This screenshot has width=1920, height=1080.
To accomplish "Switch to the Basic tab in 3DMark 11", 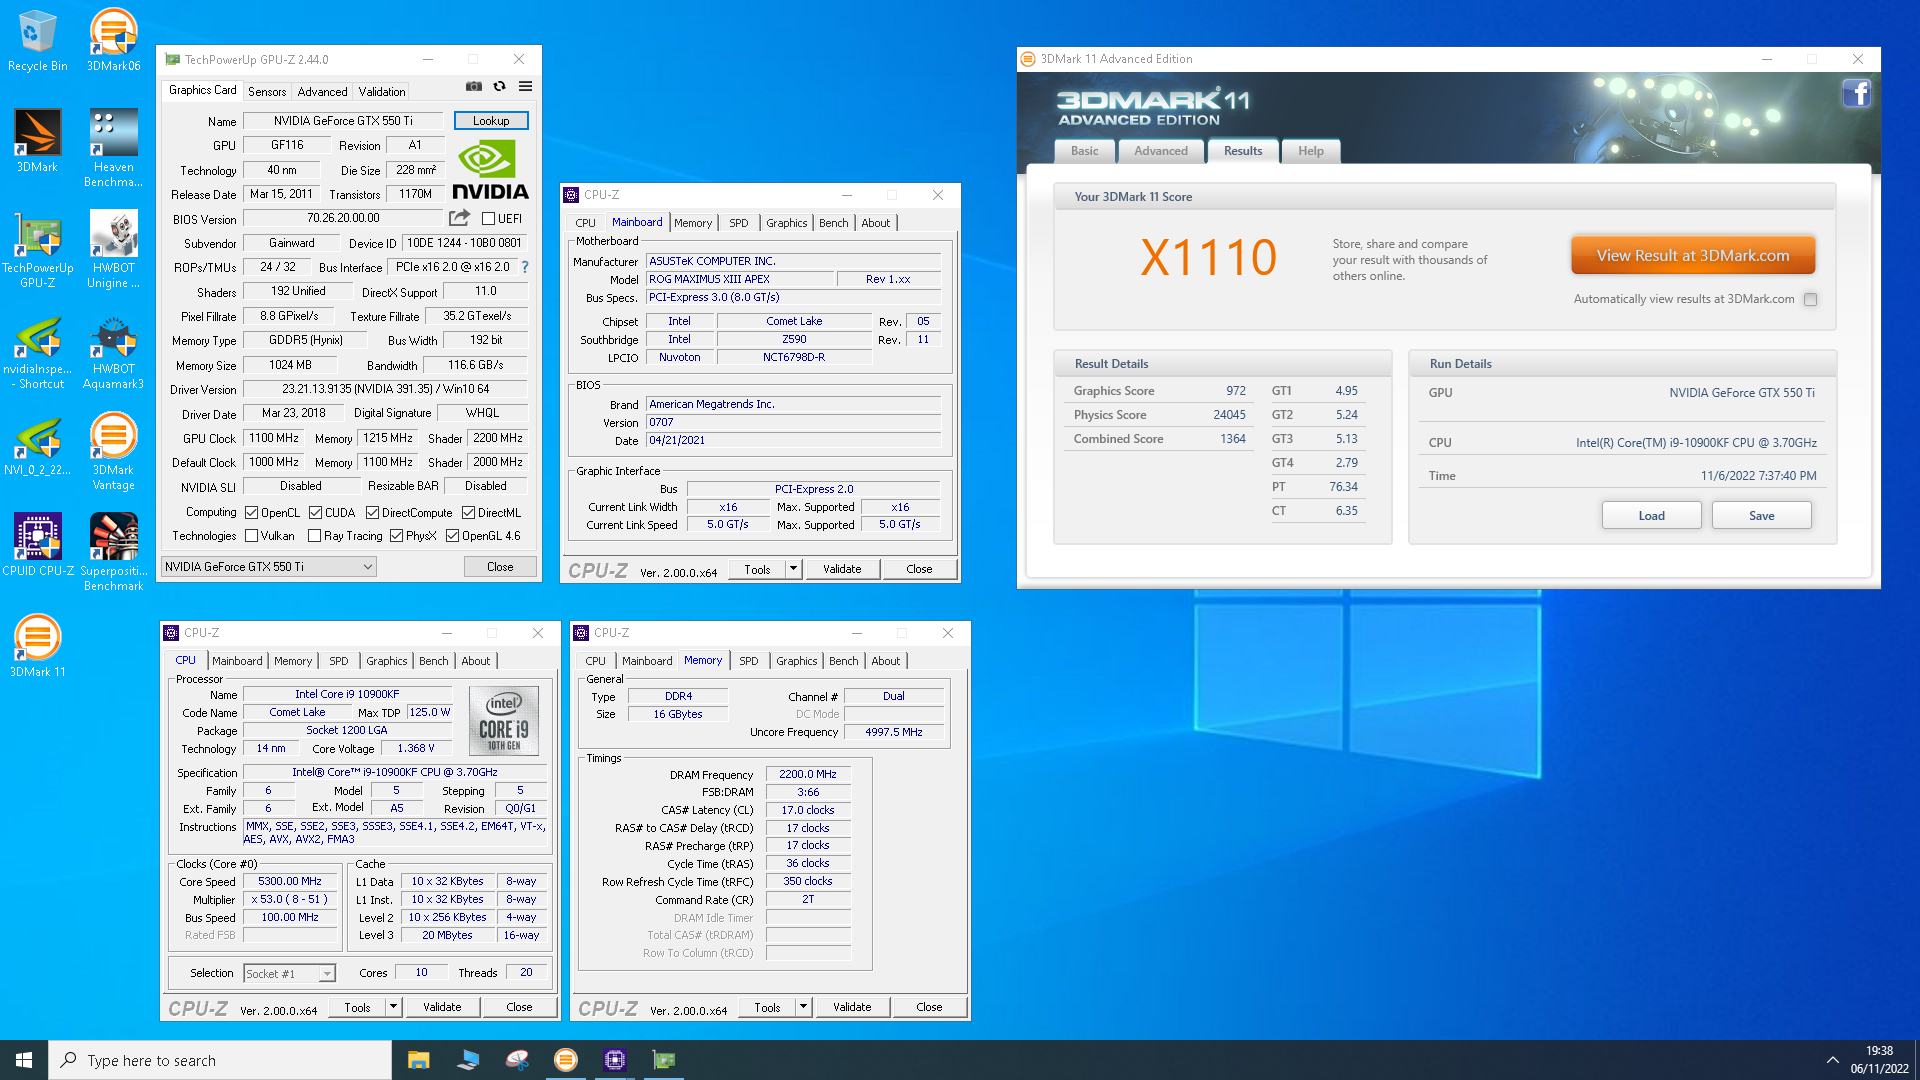I will click(1085, 151).
